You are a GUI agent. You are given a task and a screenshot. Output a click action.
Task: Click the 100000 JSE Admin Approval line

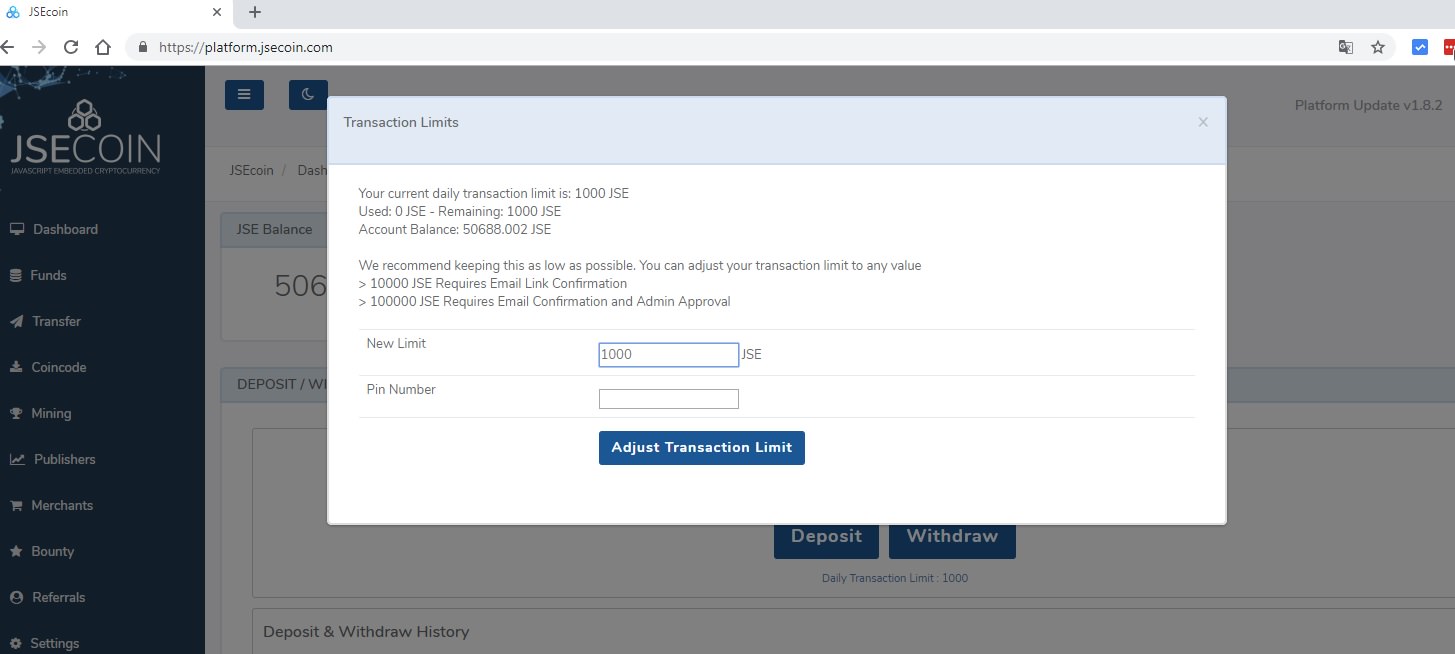pyautogui.click(x=545, y=301)
